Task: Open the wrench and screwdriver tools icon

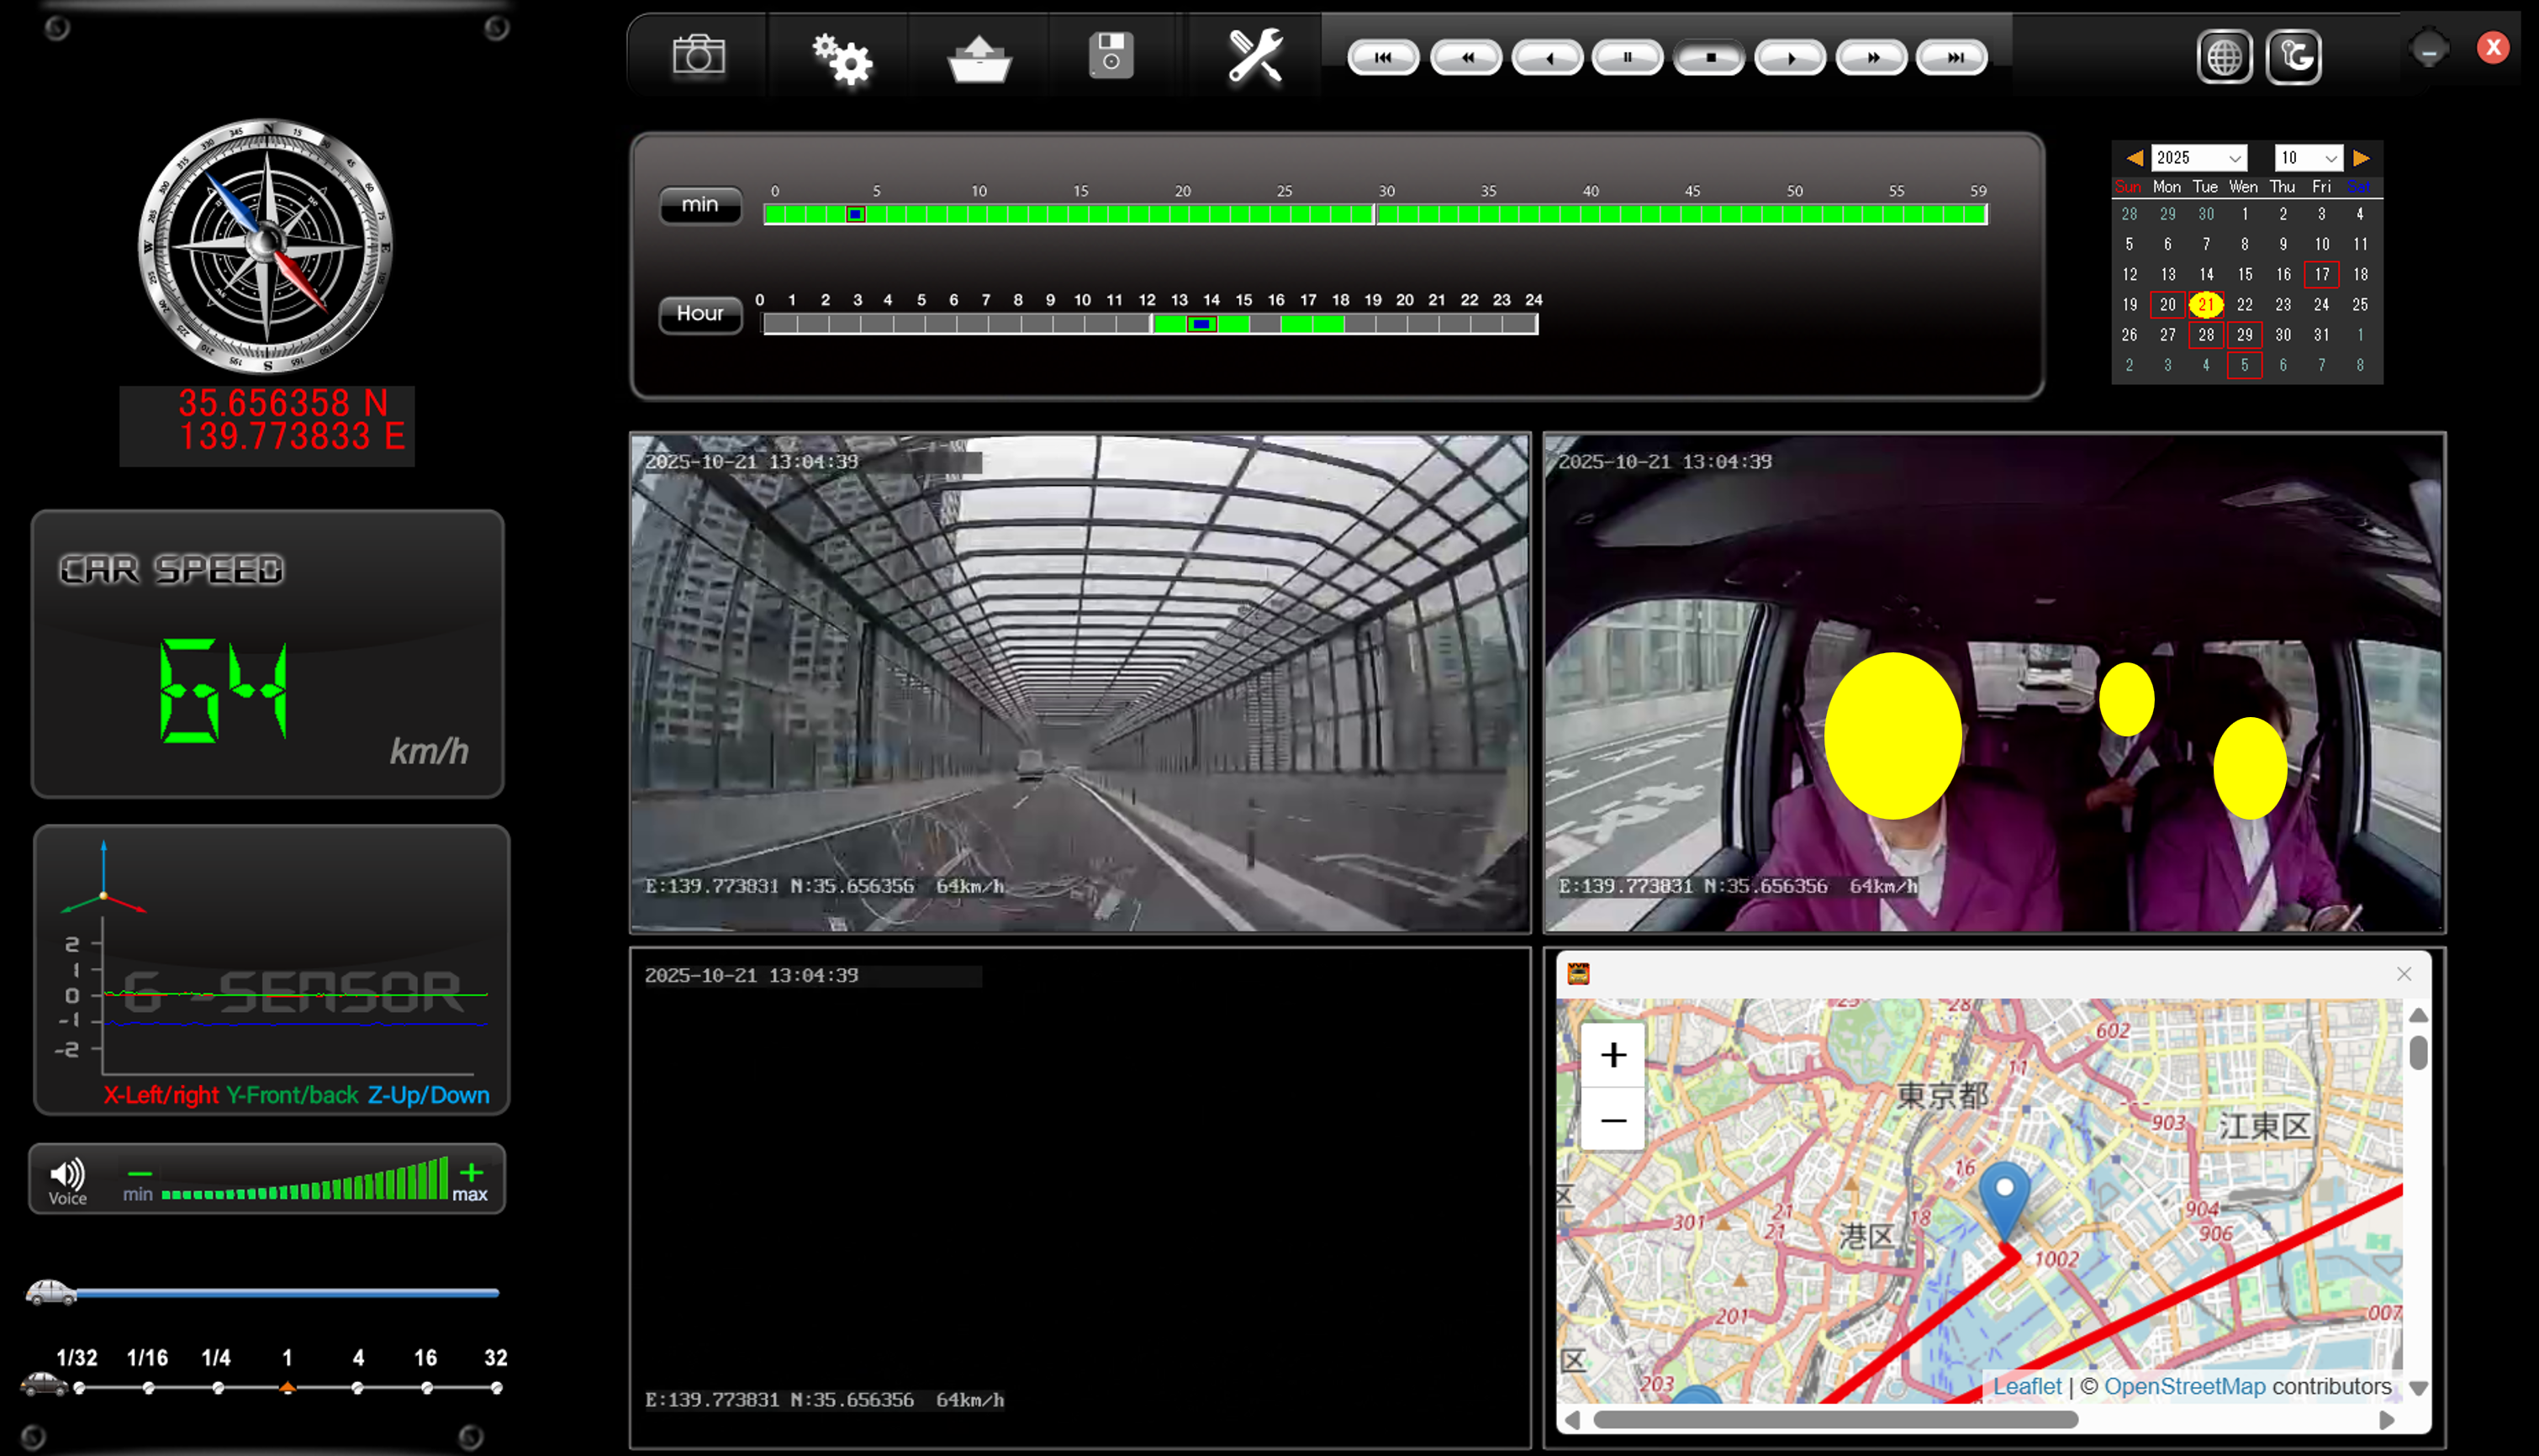Action: [1255, 56]
